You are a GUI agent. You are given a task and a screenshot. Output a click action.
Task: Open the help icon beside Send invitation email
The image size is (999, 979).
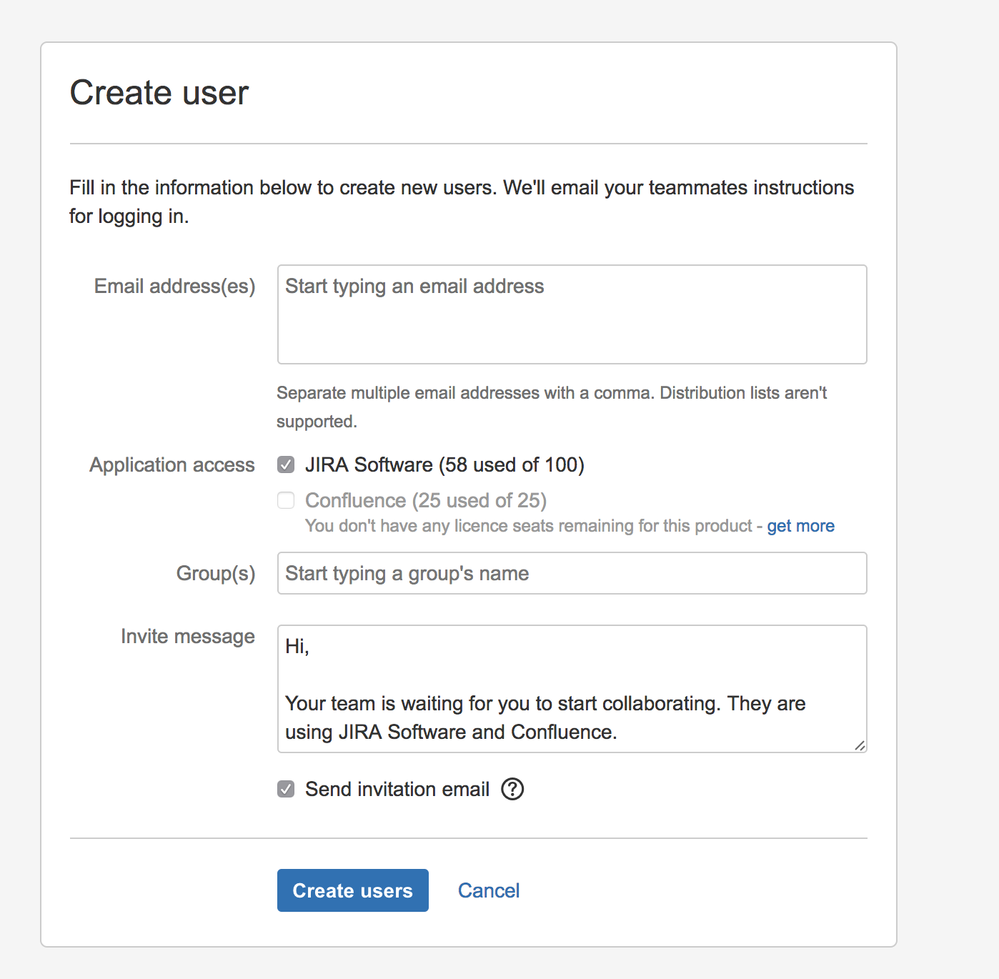point(512,789)
